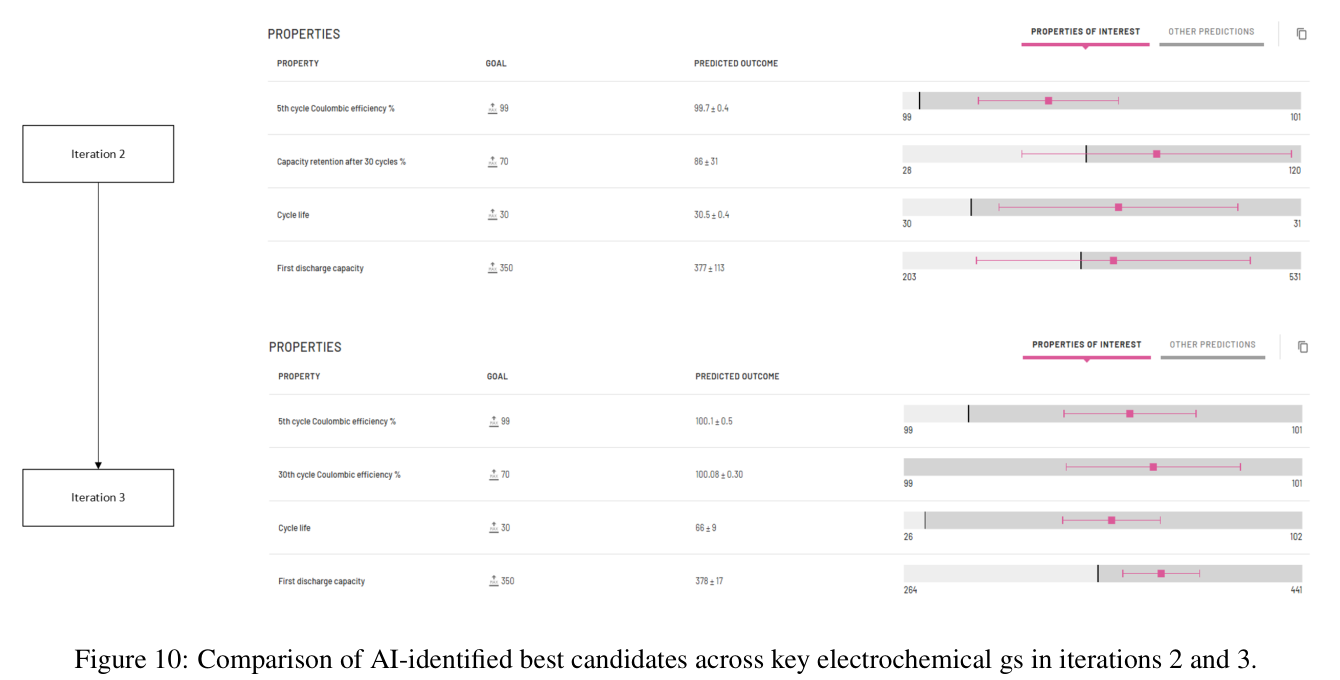Viewport: 1340px width, 680px height.
Task: Click pink marker on 30th cycle Coulombic bar
Action: coord(1153,467)
